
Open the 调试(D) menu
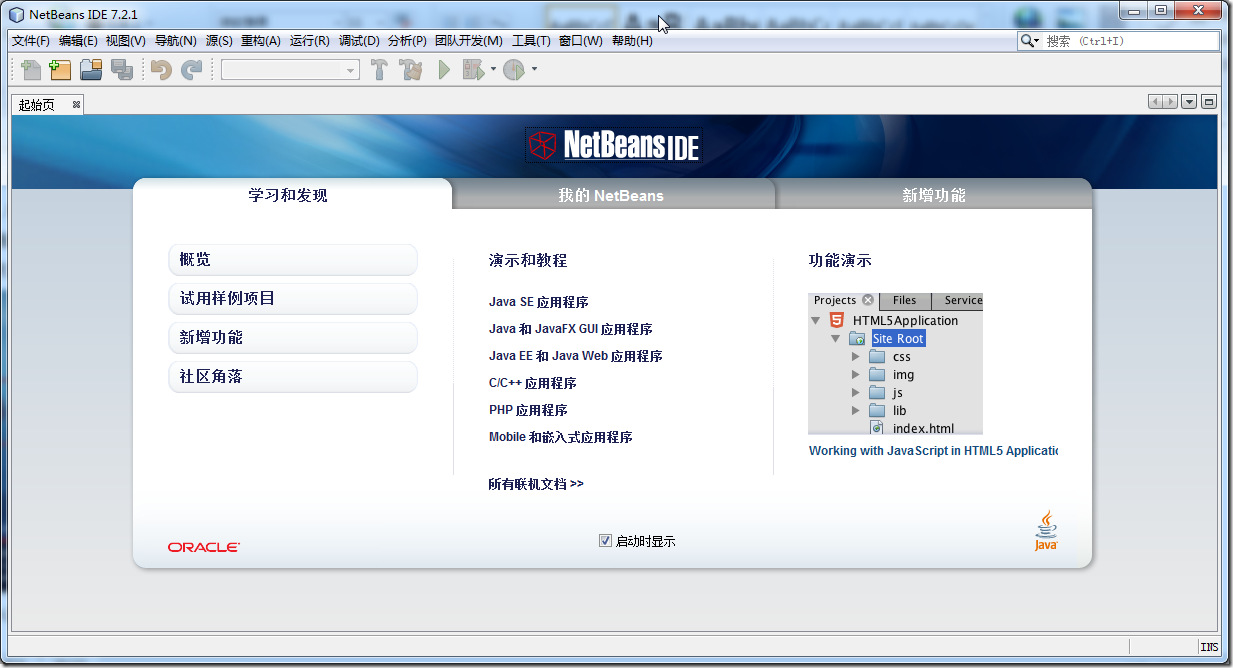click(x=359, y=41)
